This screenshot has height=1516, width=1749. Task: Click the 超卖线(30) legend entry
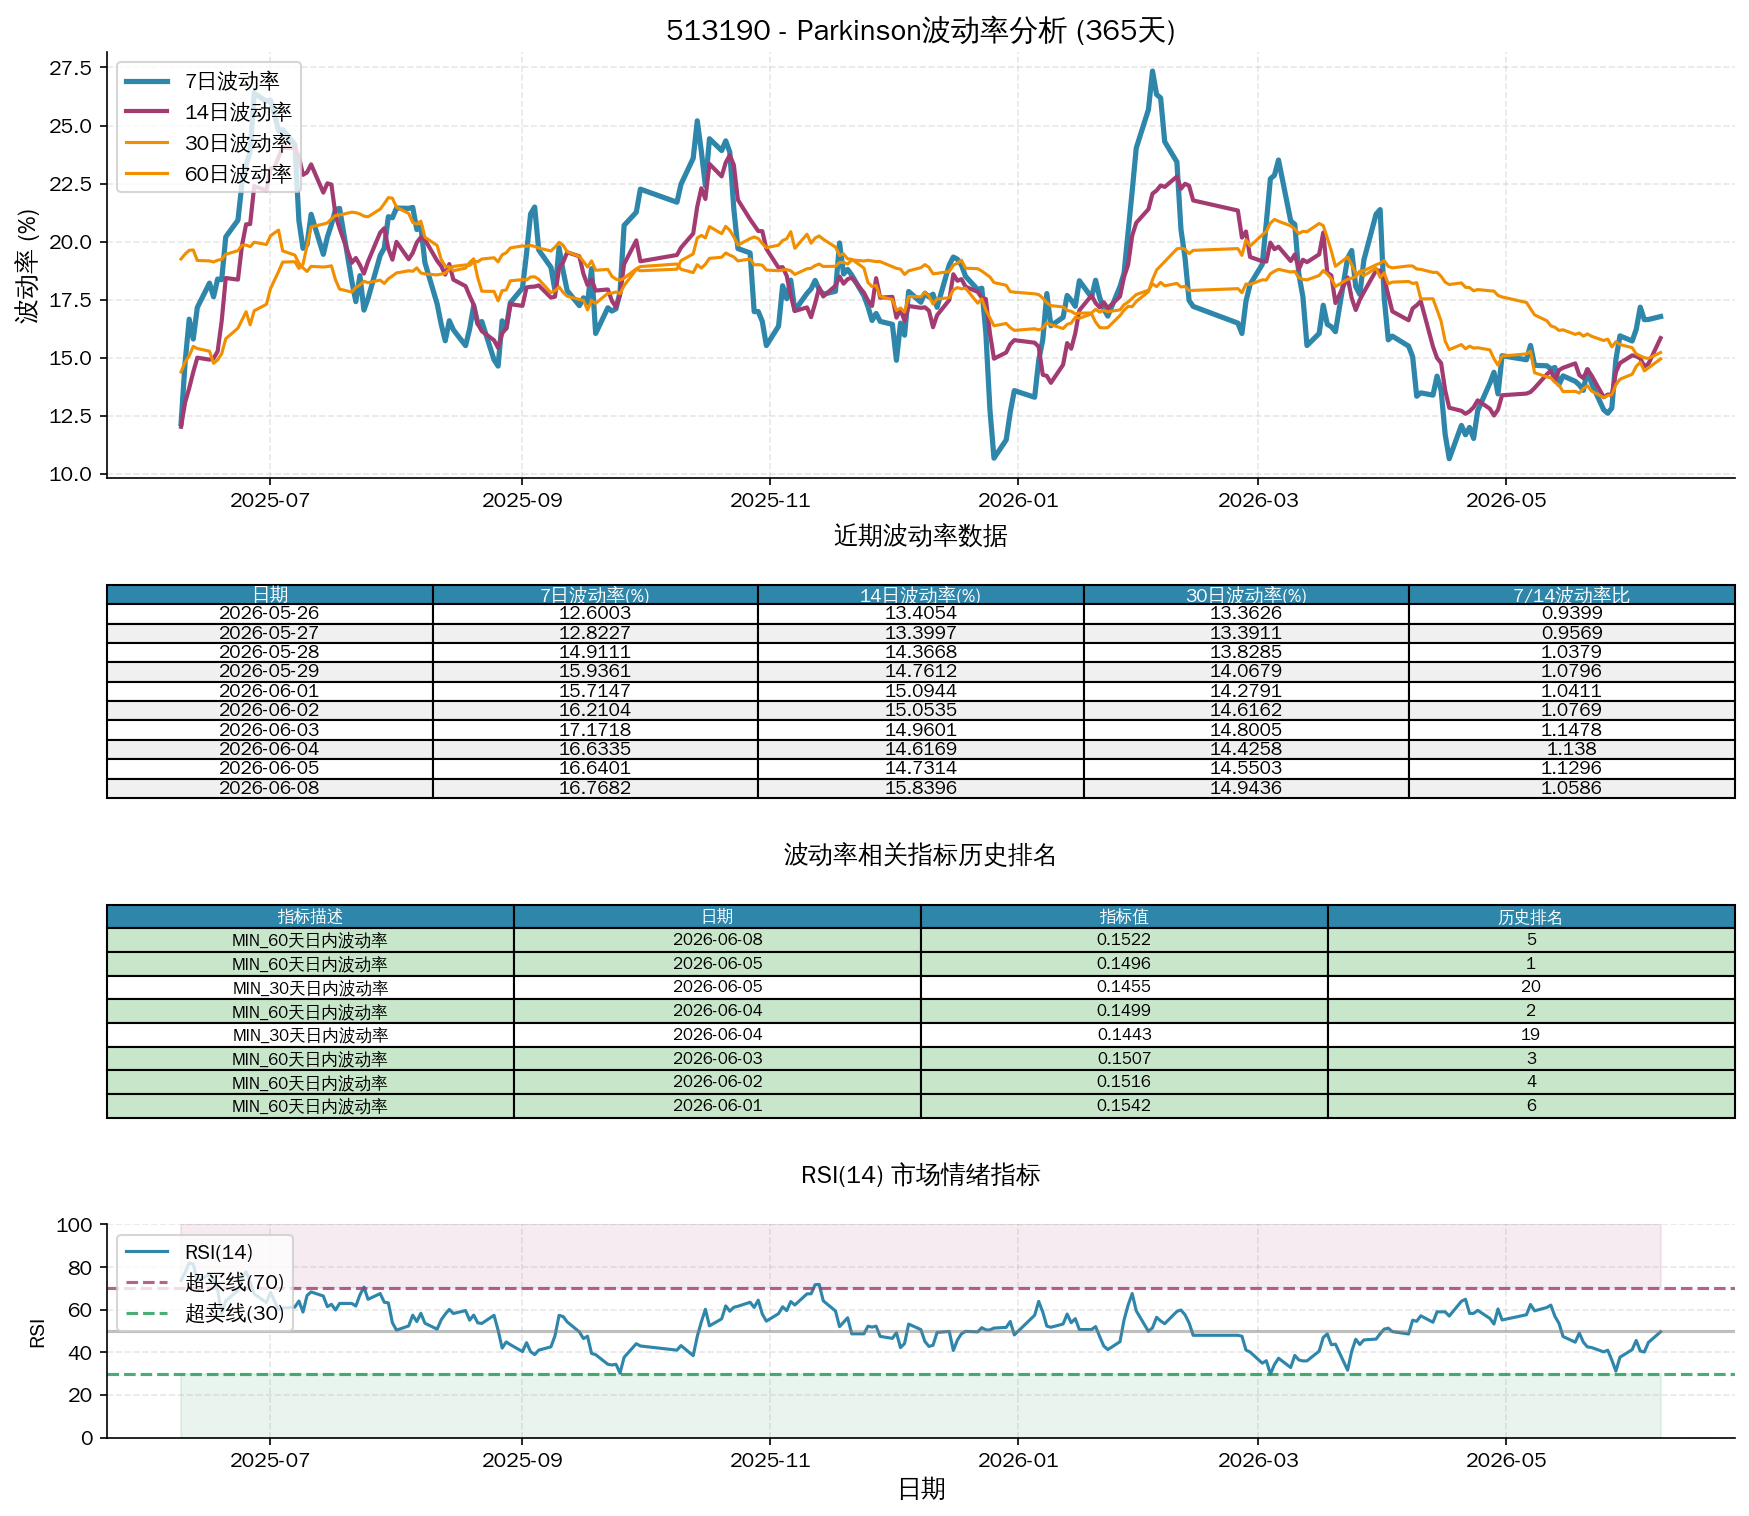tap(205, 1313)
